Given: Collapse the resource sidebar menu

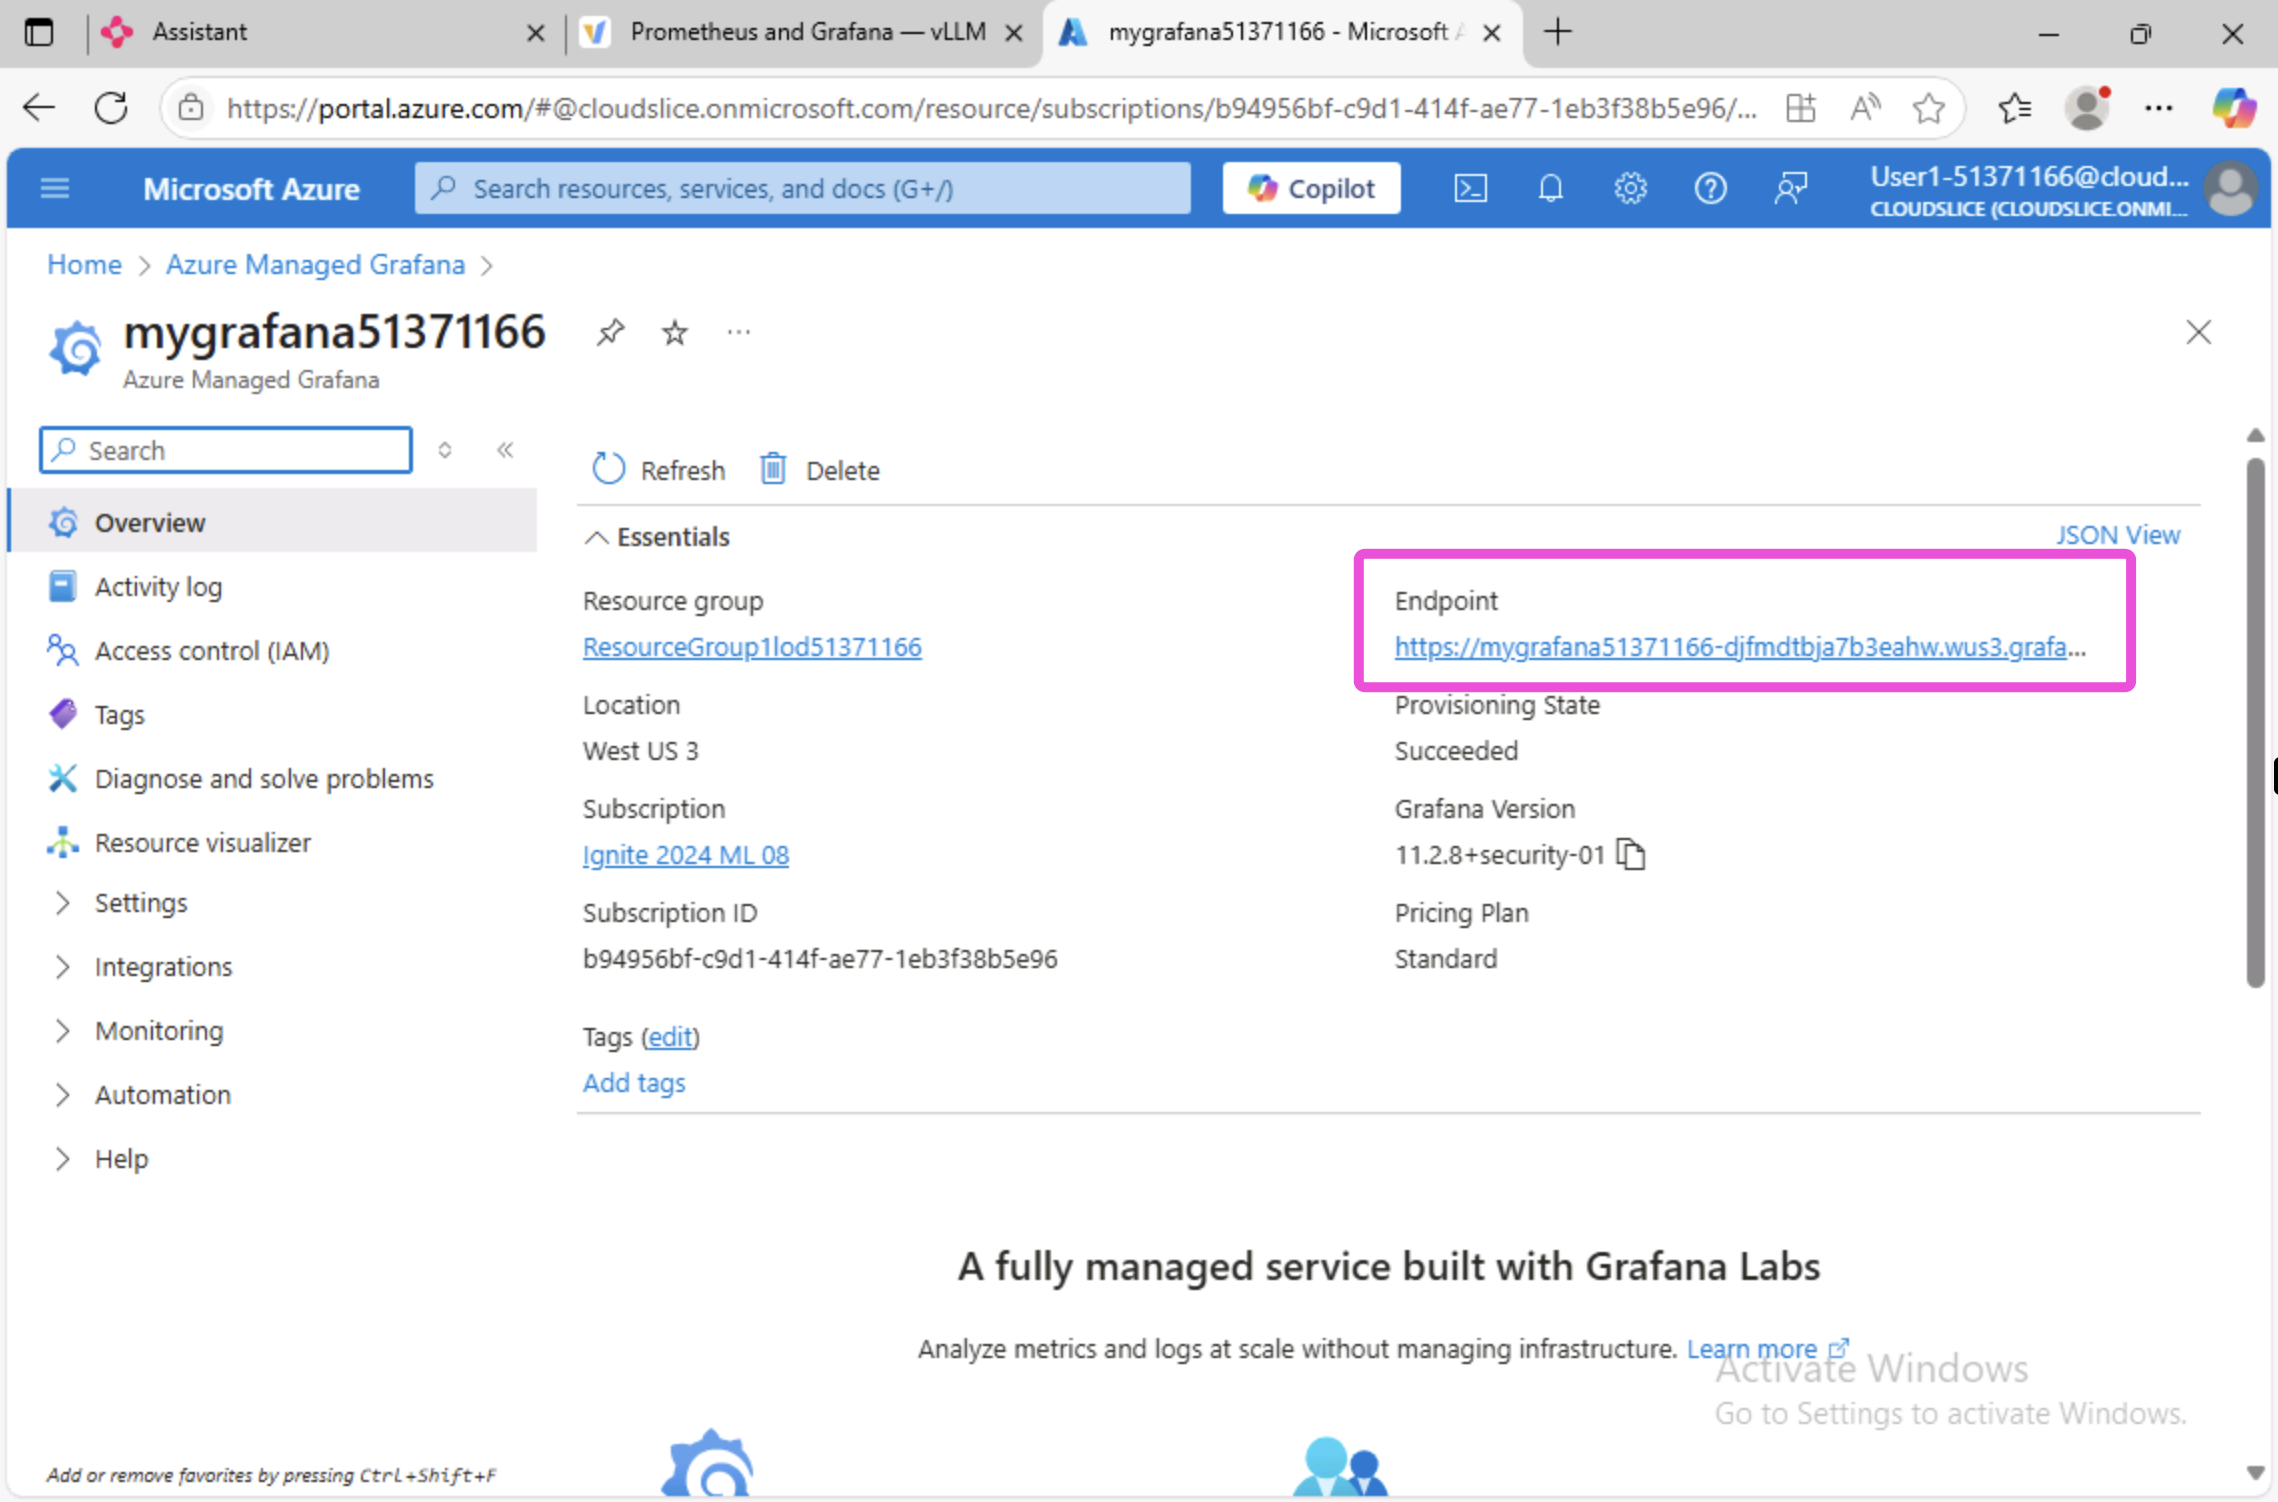Looking at the screenshot, I should (505, 450).
